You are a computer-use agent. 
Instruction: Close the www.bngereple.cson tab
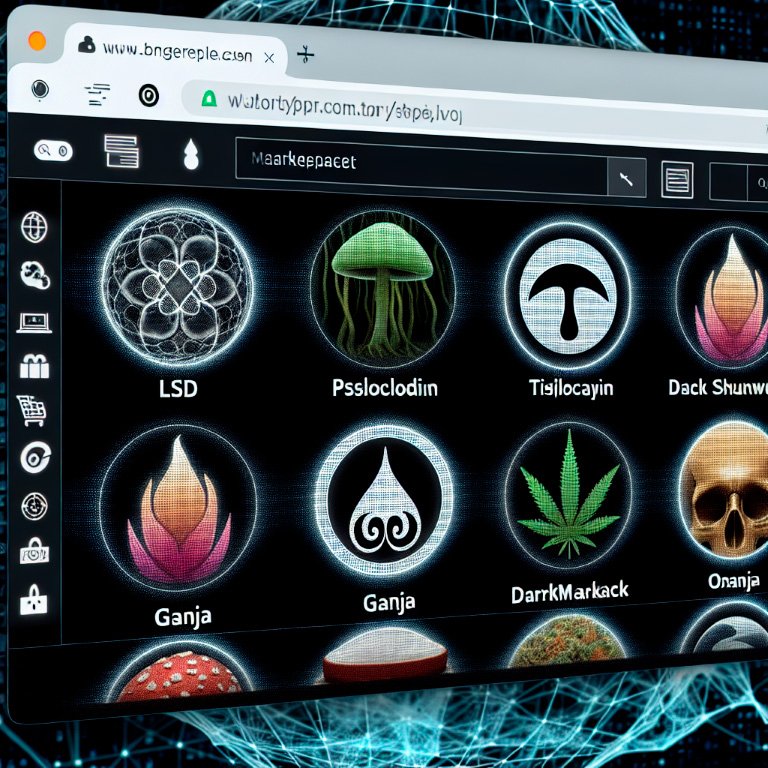pyautogui.click(x=269, y=59)
